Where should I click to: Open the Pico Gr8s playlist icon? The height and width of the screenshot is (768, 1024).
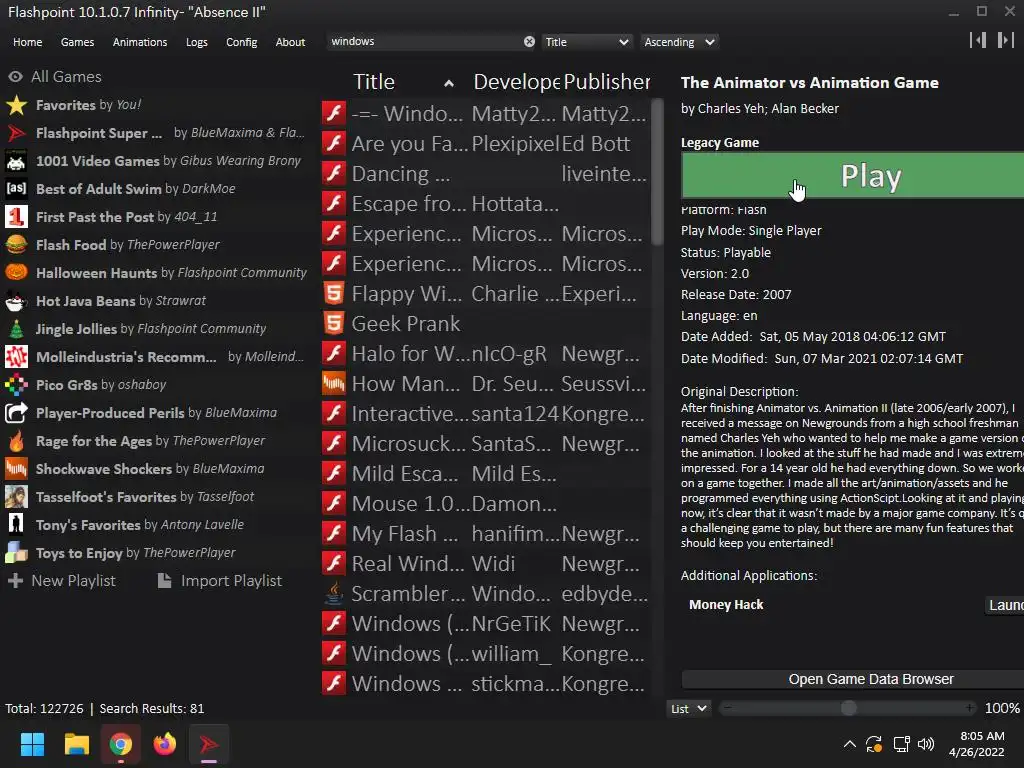[16, 385]
